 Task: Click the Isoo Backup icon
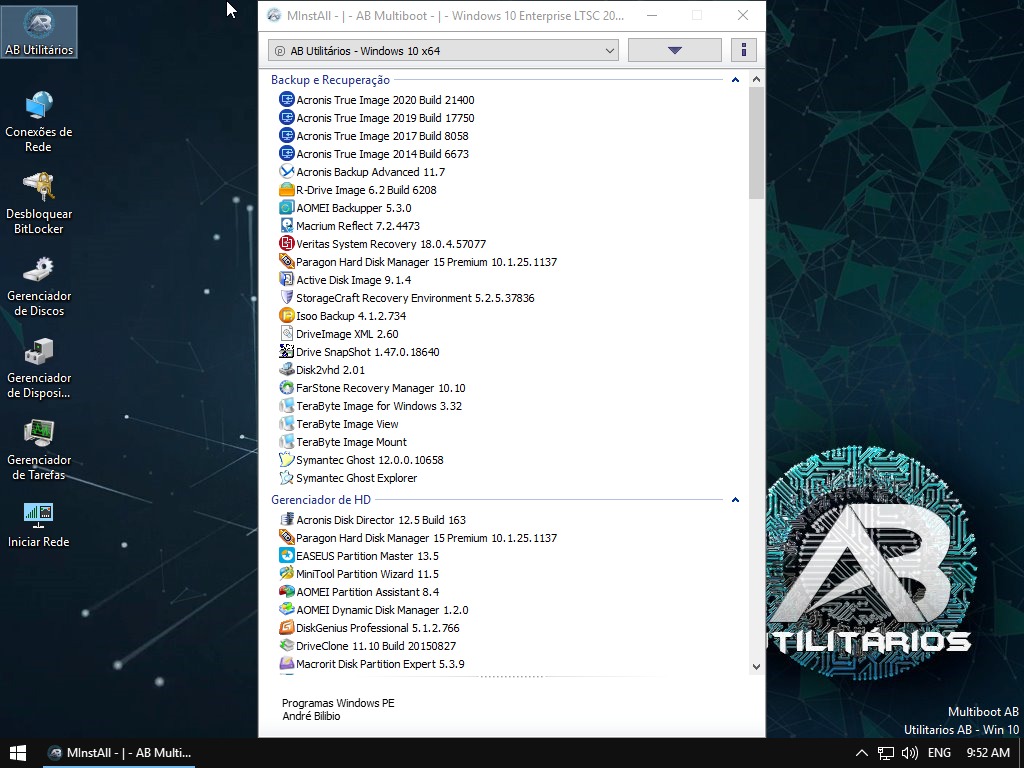287,315
